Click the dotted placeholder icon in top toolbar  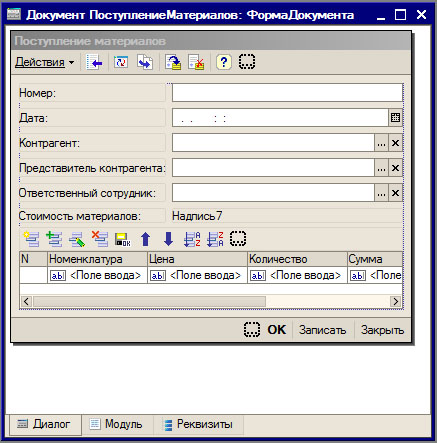[247, 62]
